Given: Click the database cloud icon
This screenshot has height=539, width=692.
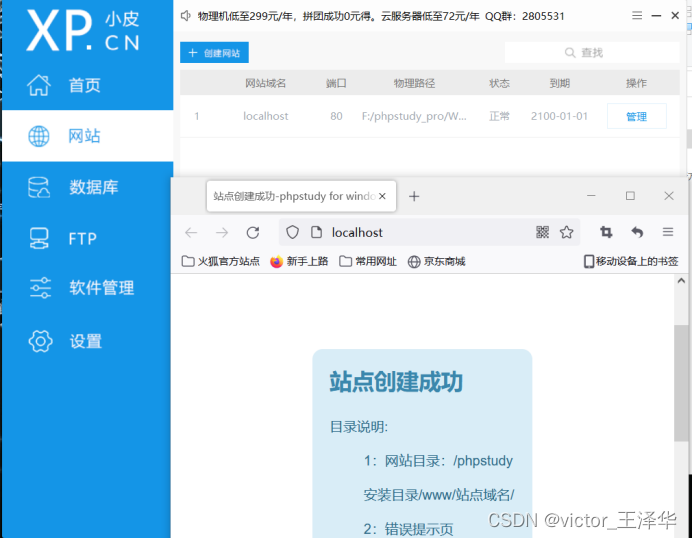Looking at the screenshot, I should 39,187.
